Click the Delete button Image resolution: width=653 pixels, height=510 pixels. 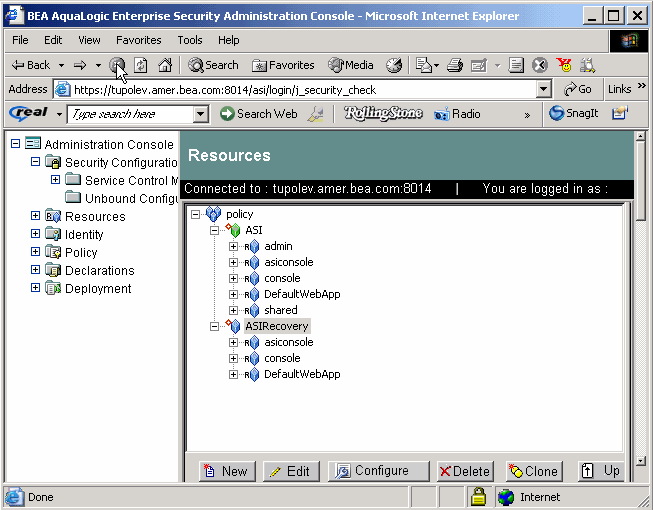point(465,471)
